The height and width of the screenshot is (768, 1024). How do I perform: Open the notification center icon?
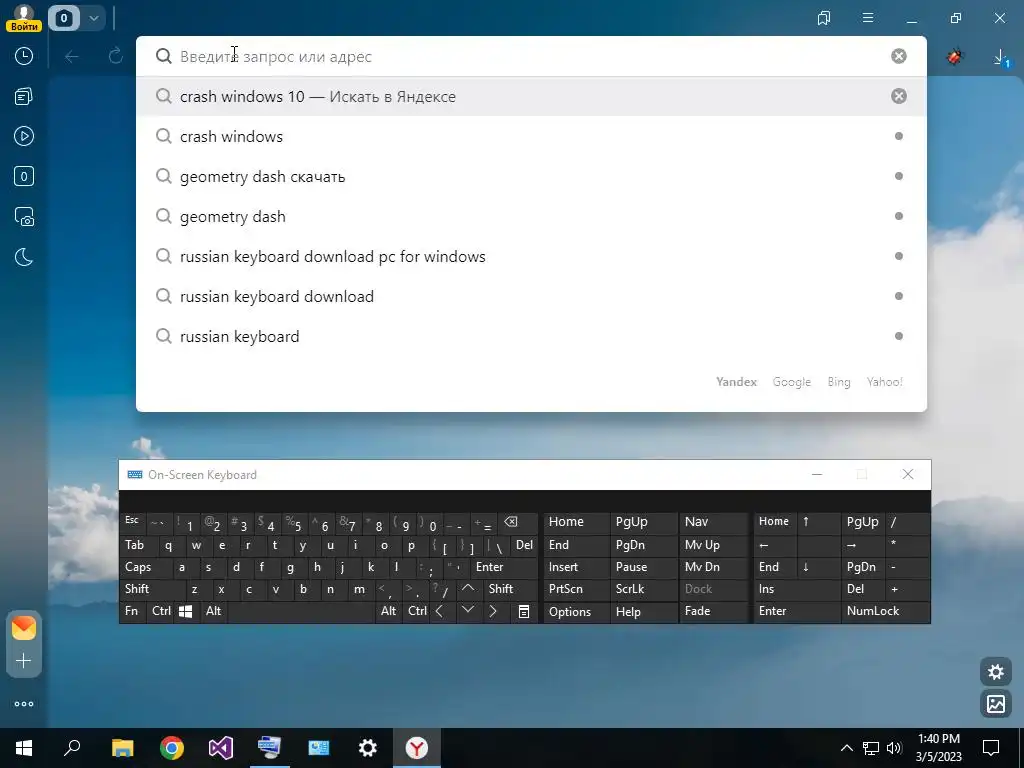click(991, 748)
